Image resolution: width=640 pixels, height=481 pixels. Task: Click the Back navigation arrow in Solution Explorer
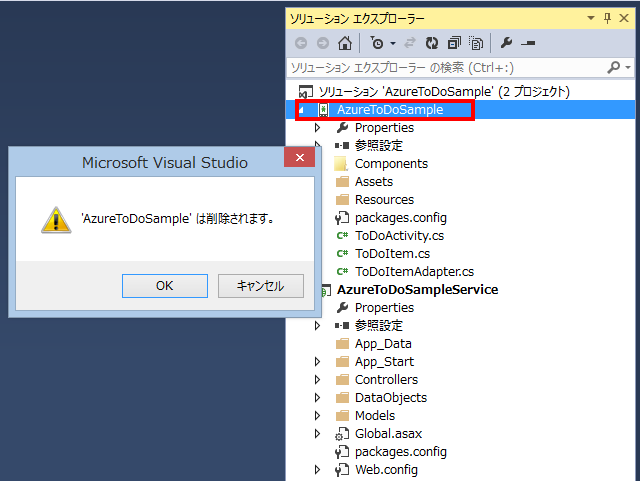coord(301,43)
